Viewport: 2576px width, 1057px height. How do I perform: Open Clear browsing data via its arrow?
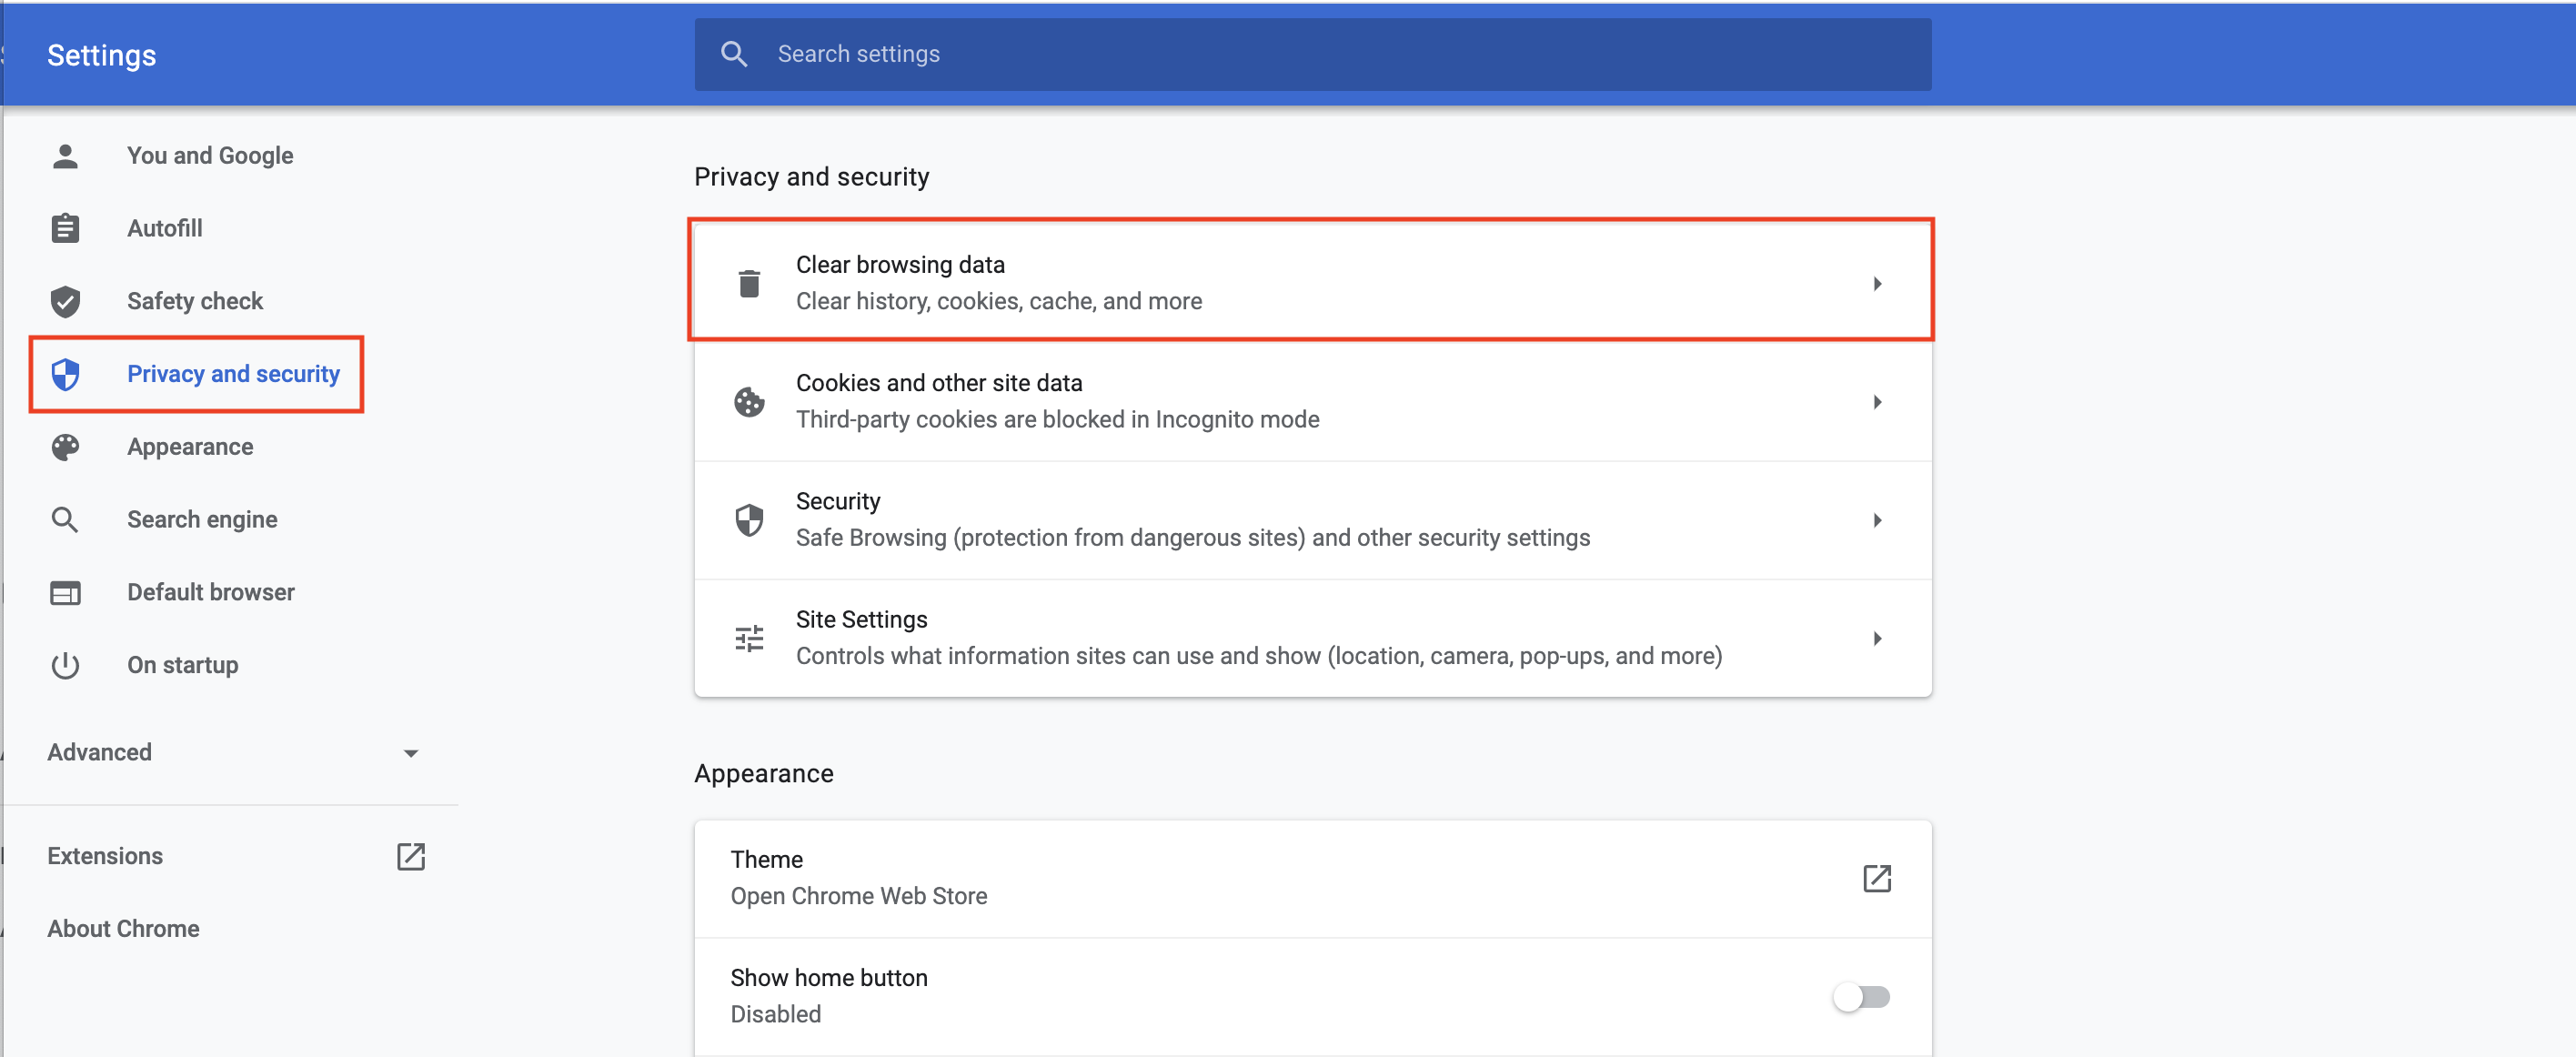coord(1877,284)
